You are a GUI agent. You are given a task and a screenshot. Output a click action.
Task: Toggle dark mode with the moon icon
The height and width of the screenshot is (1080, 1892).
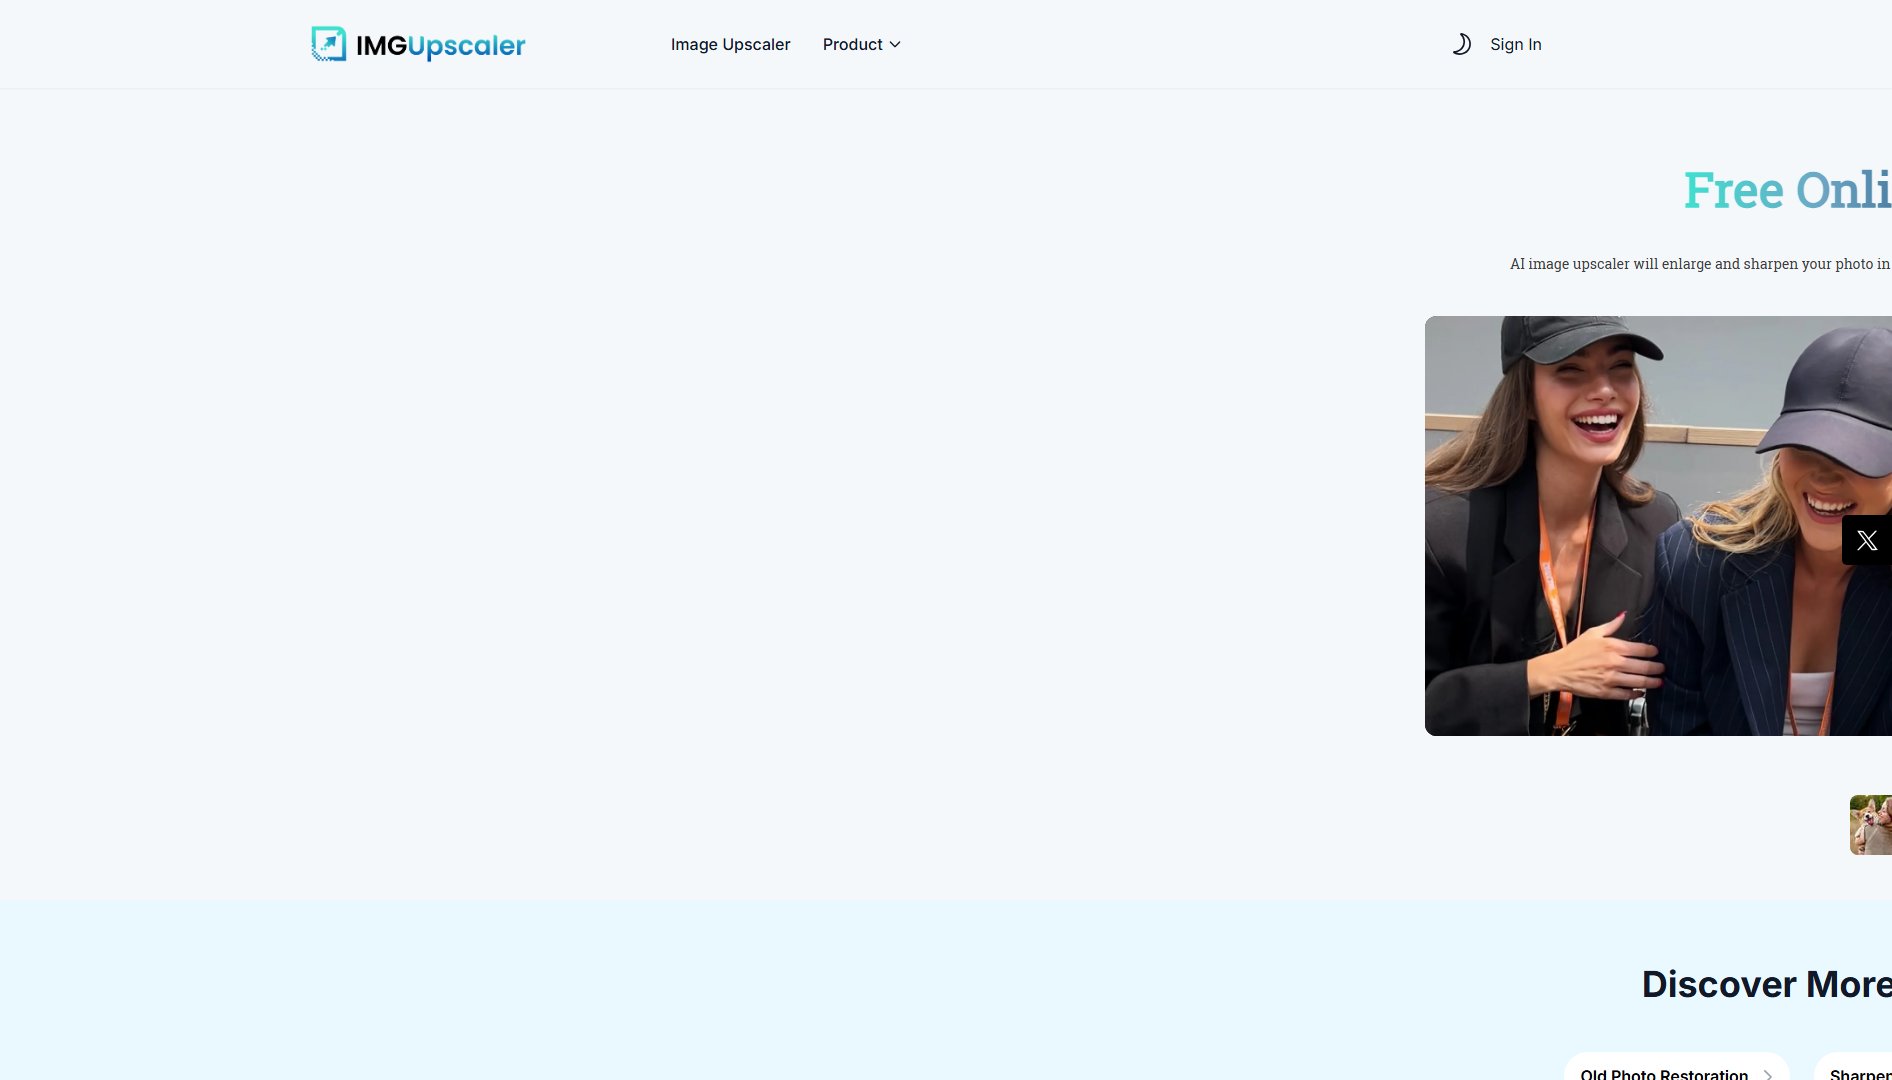(x=1461, y=44)
